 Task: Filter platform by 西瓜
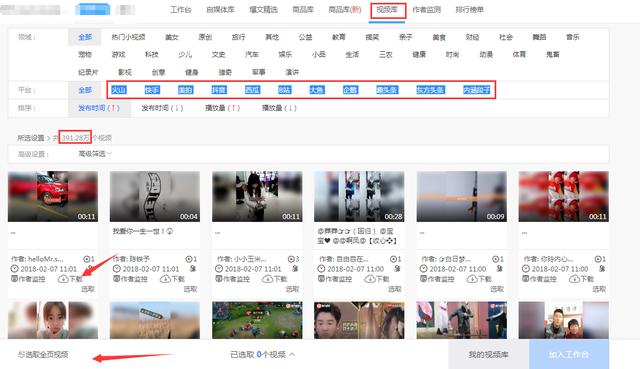tap(252, 90)
